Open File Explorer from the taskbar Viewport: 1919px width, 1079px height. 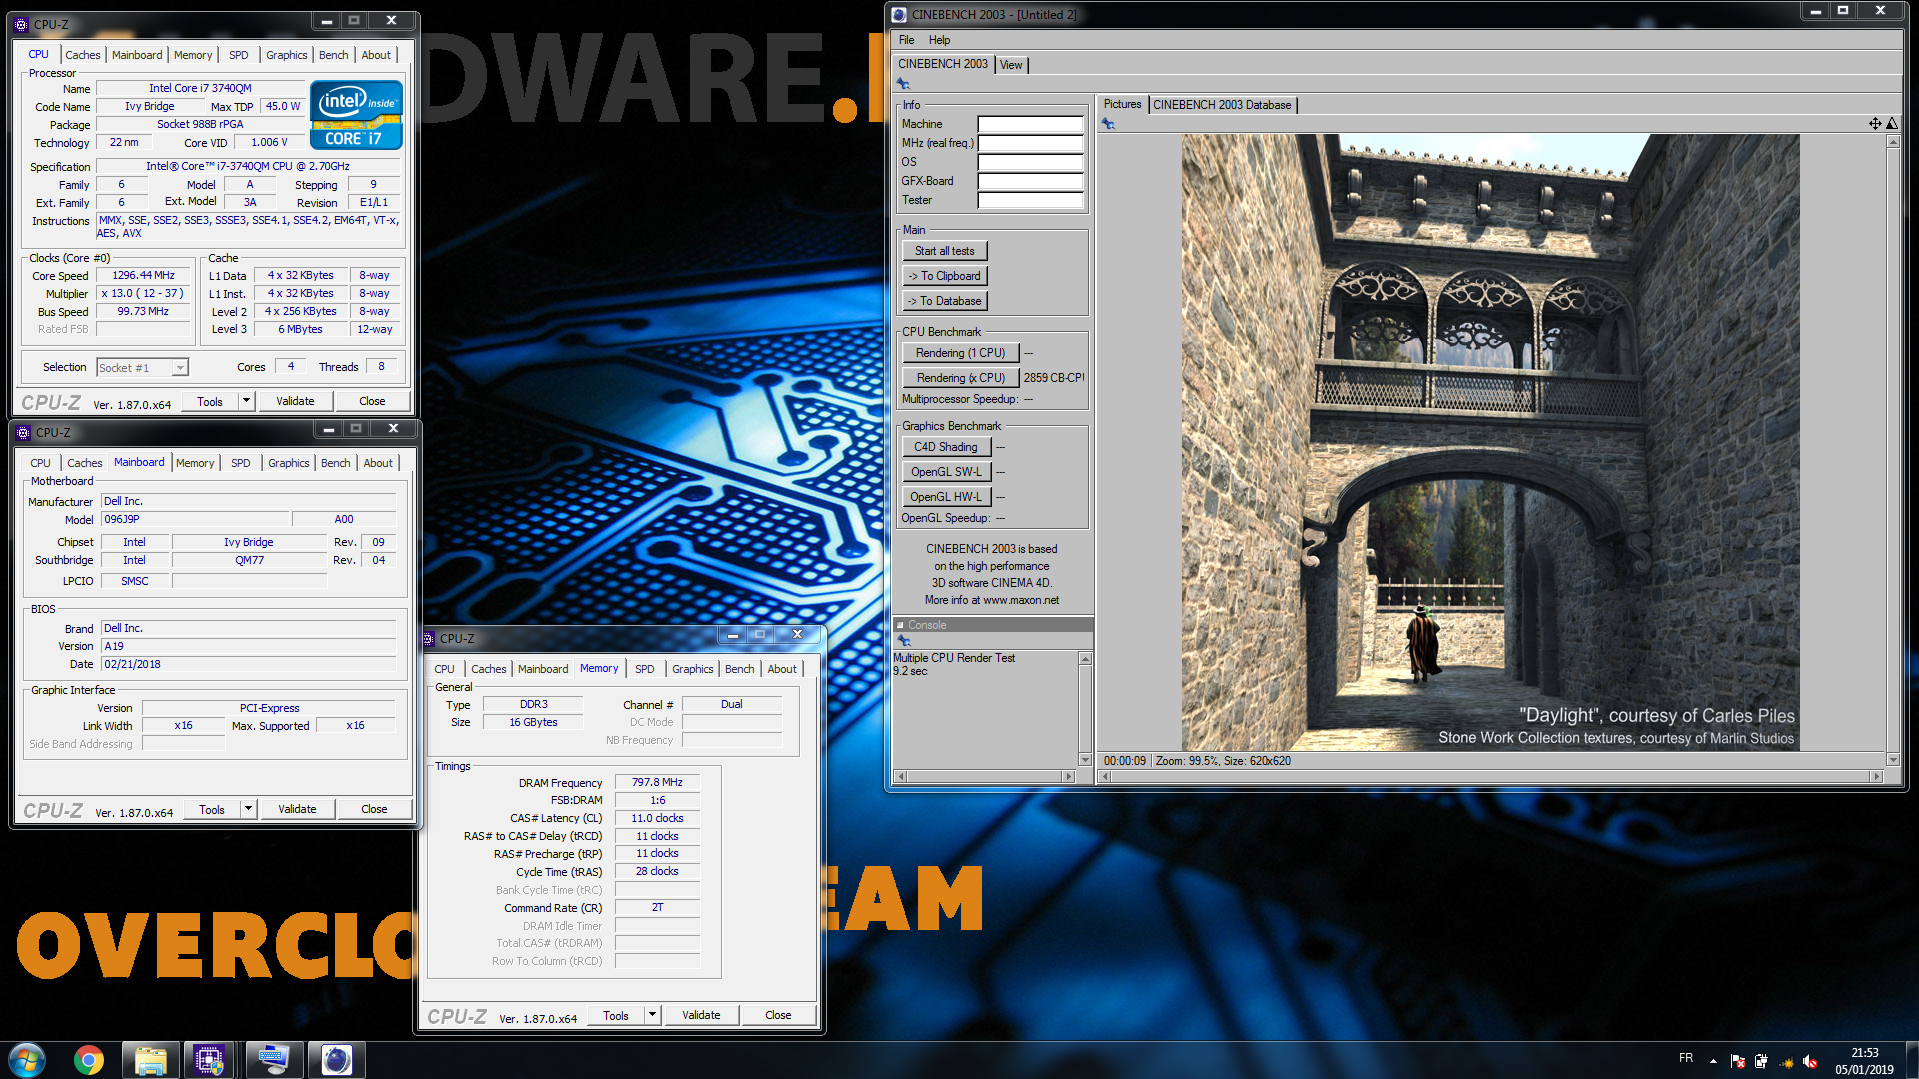(x=150, y=1060)
